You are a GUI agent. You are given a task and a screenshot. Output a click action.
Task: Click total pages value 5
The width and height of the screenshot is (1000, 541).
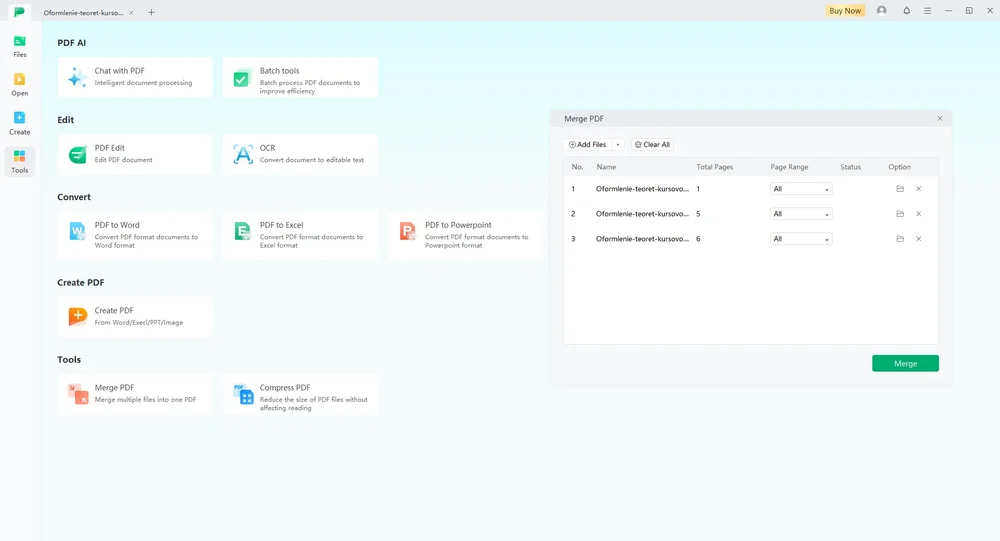click(x=698, y=214)
